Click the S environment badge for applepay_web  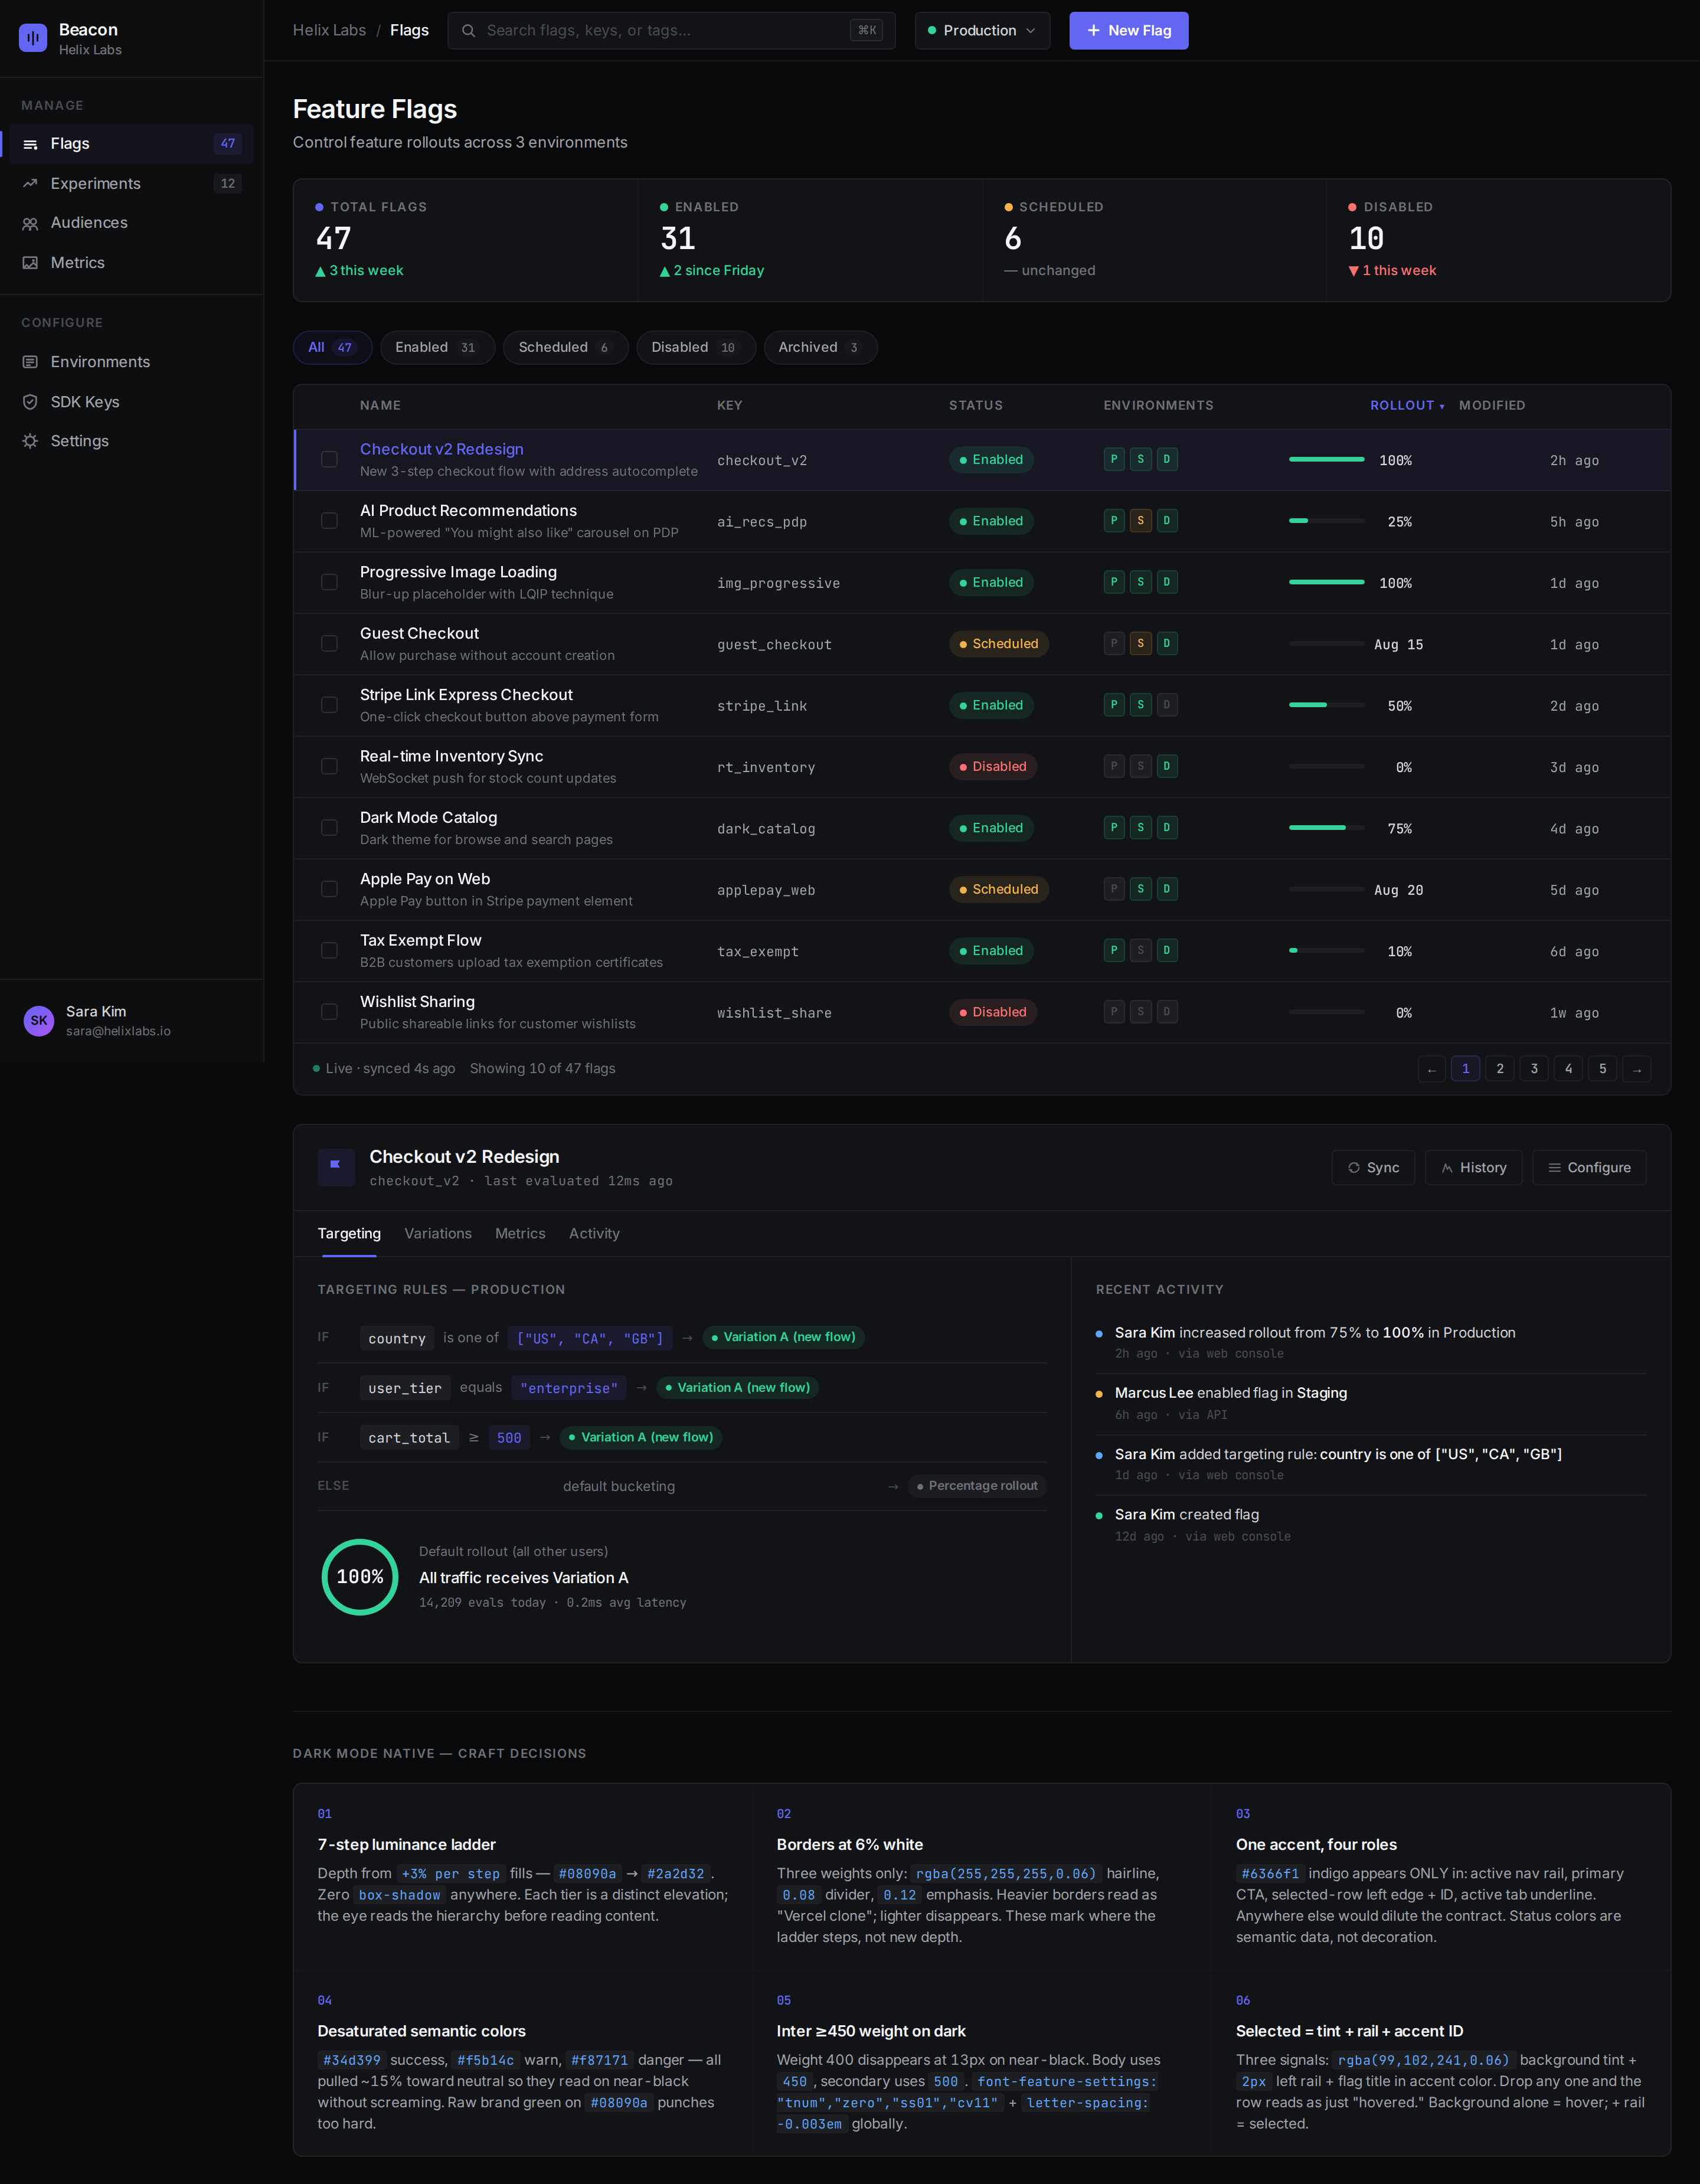(1140, 889)
